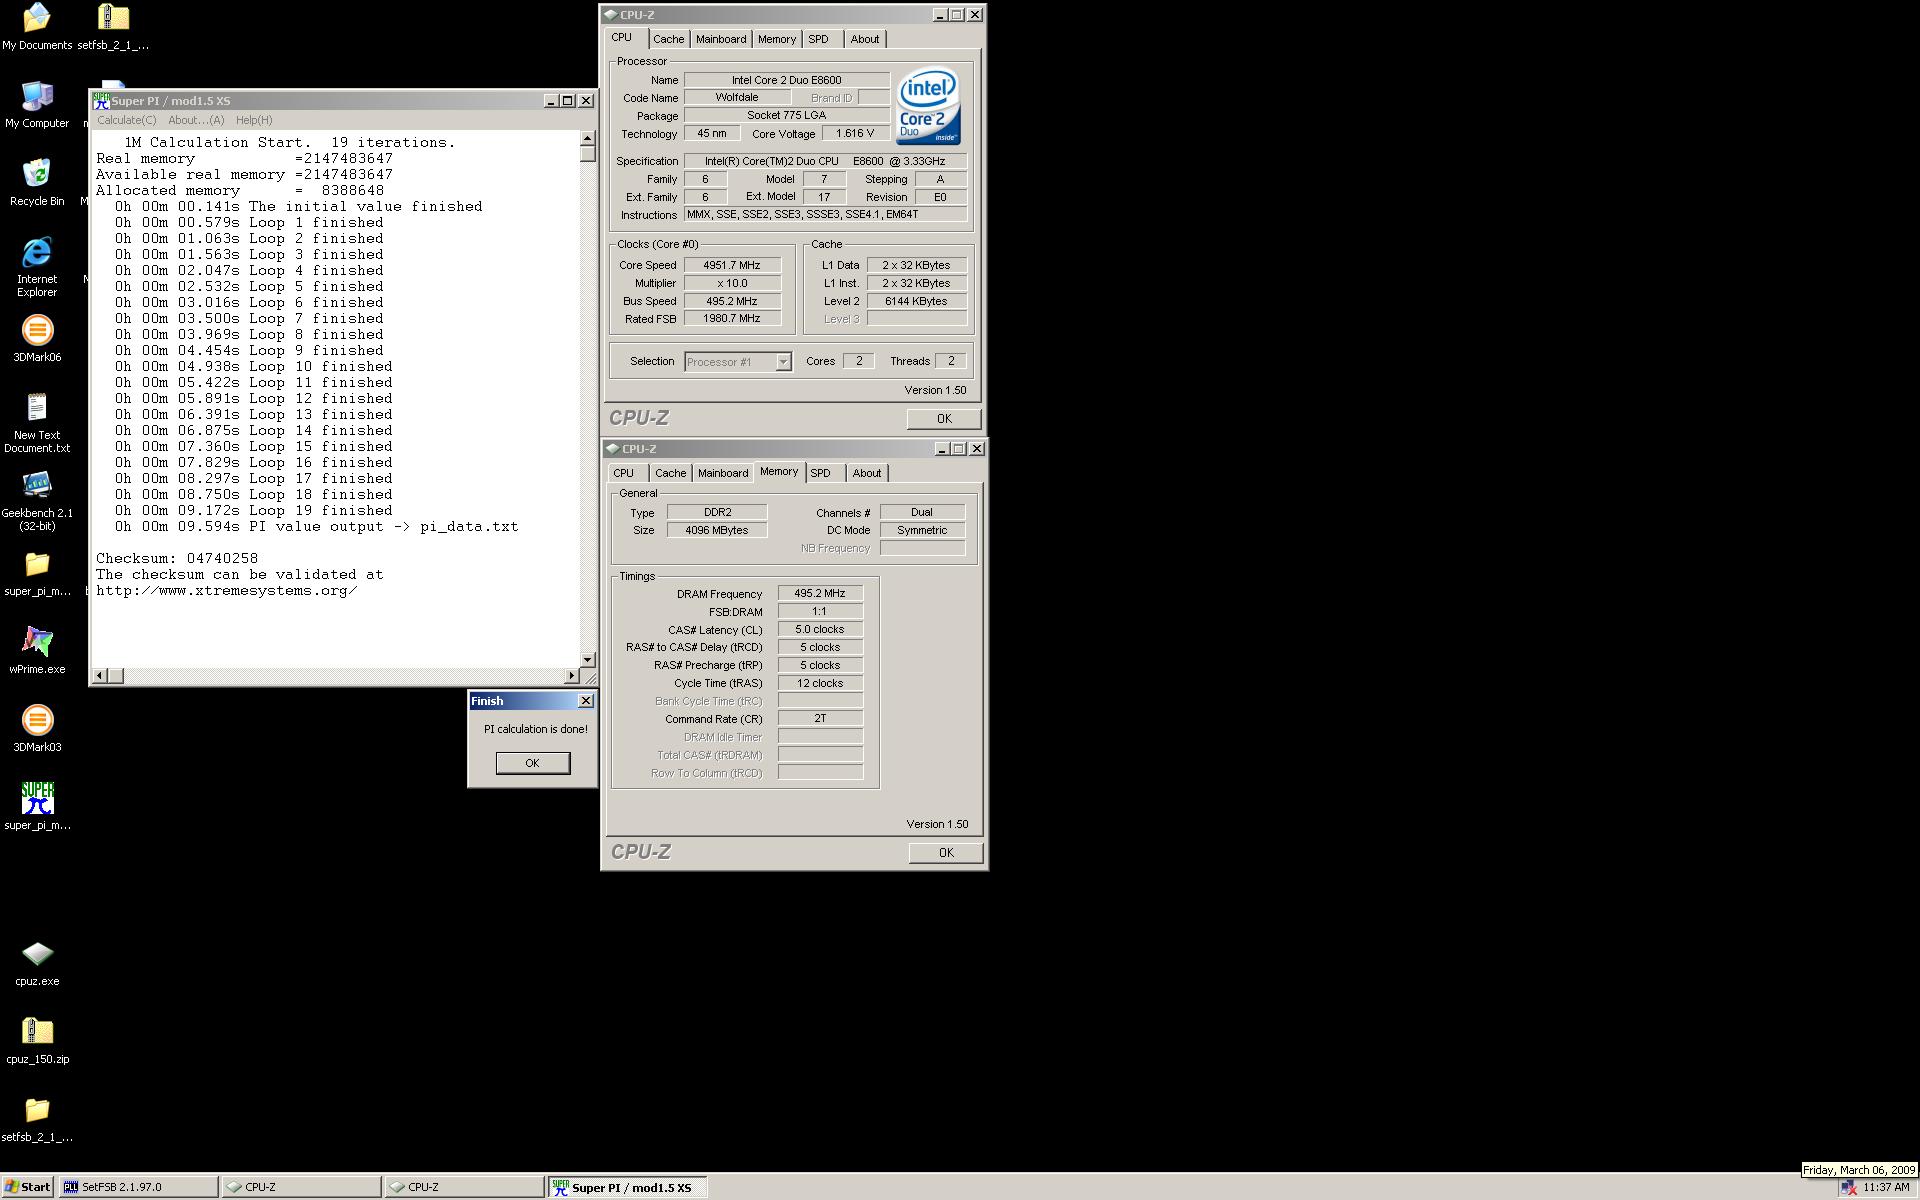Switch to SPD tab in top CPU-Z
Screen dimensions: 1920x1200
pos(819,39)
